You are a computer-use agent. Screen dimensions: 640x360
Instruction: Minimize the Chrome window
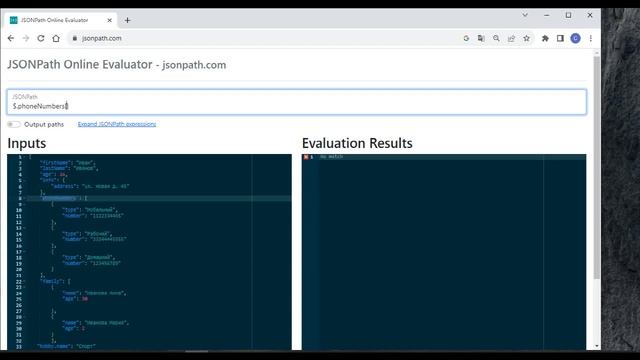pyautogui.click(x=547, y=15)
